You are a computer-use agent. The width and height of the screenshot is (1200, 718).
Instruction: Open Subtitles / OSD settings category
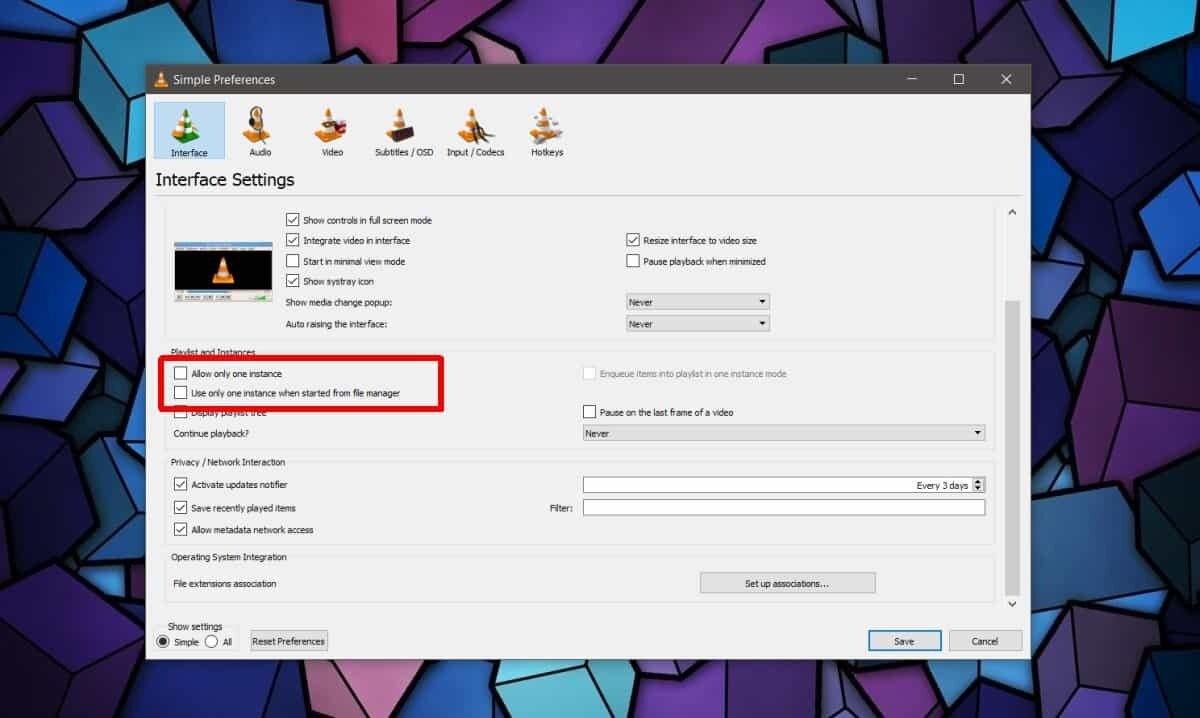point(404,130)
